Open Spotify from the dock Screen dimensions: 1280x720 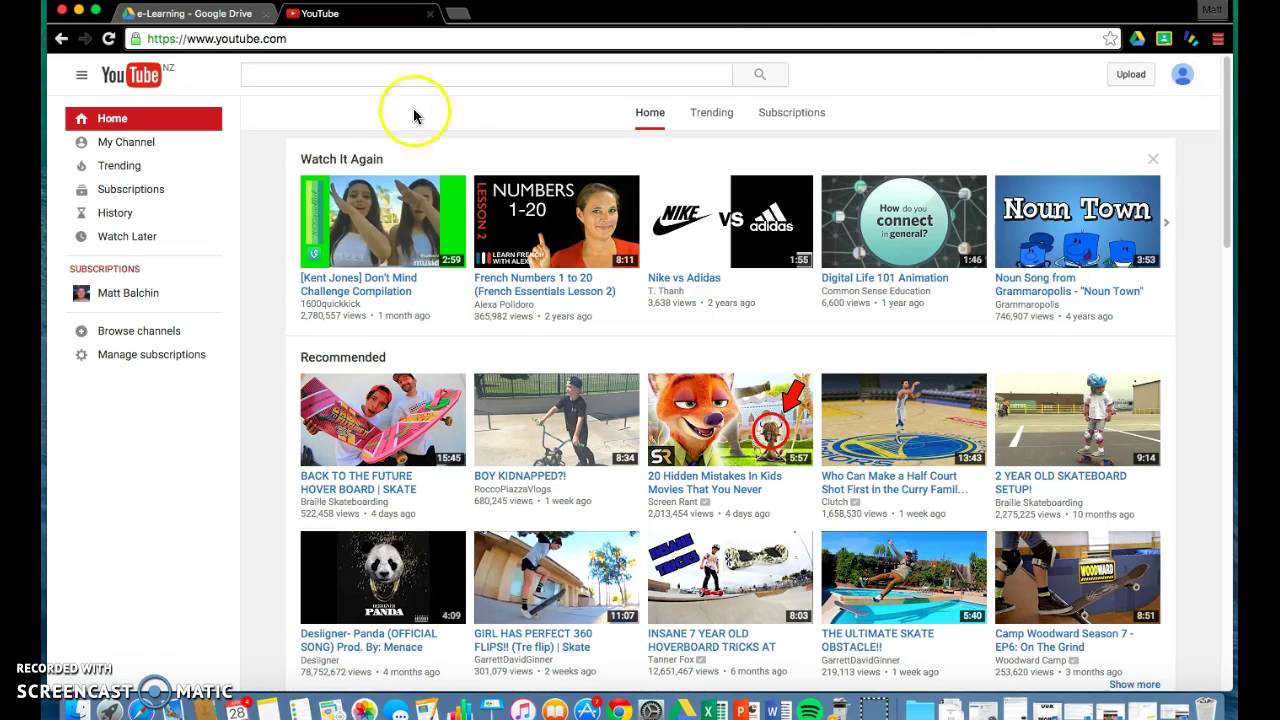[810, 710]
